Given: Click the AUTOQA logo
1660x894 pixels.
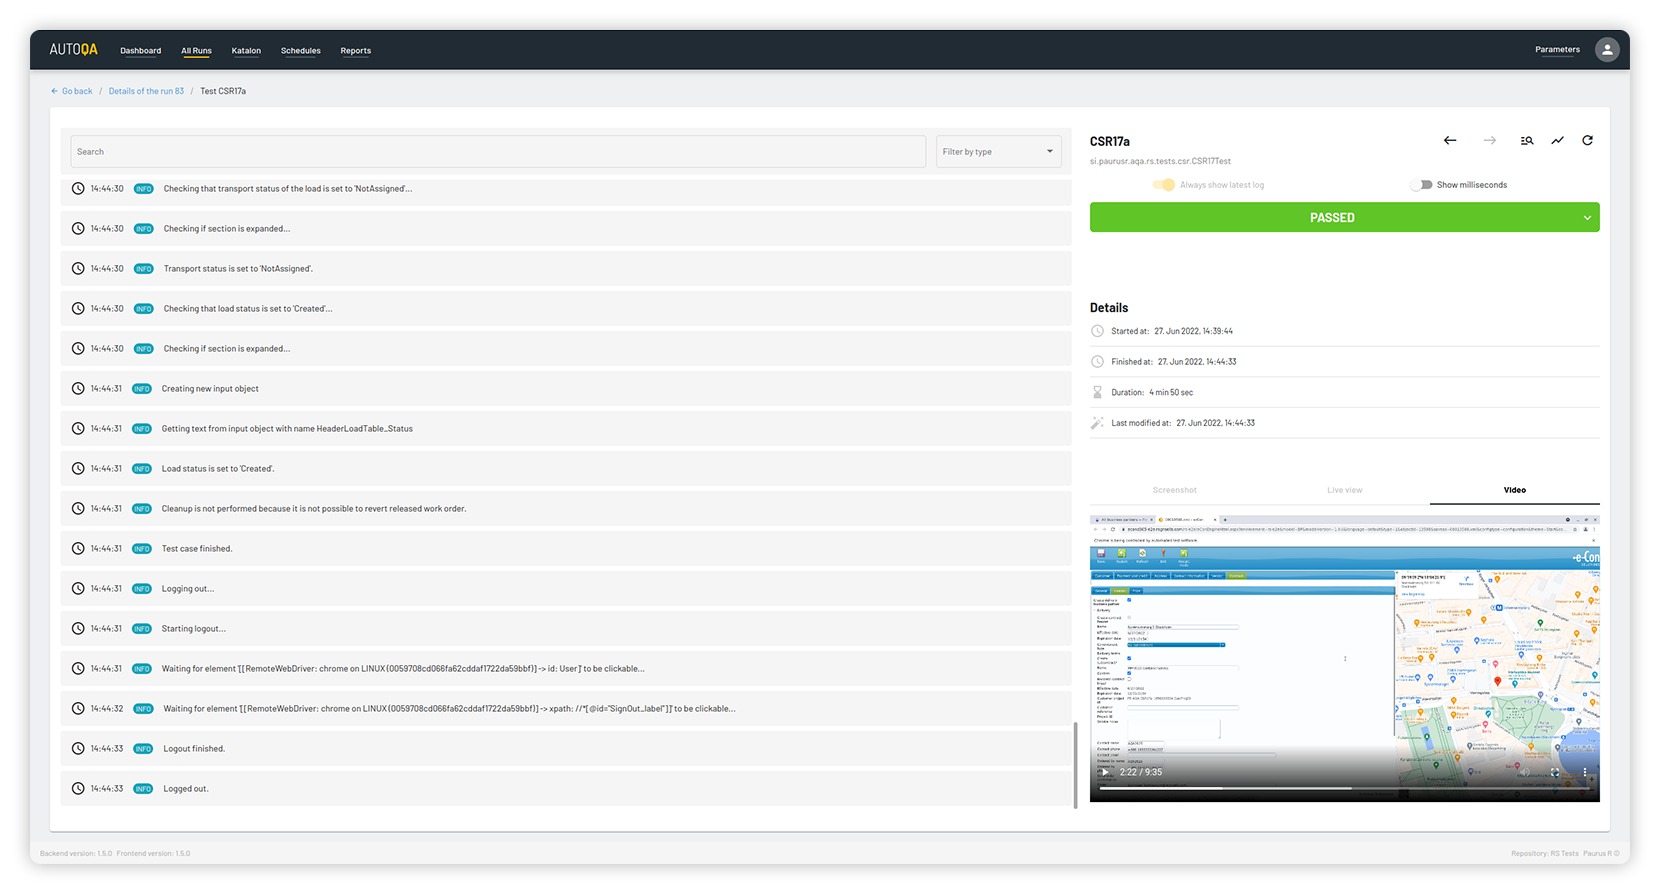Looking at the screenshot, I should pyautogui.click(x=74, y=50).
